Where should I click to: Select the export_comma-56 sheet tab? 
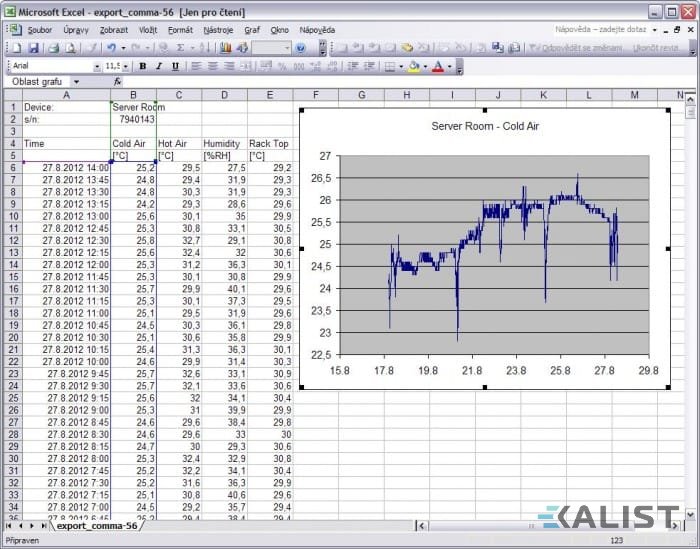coord(96,525)
